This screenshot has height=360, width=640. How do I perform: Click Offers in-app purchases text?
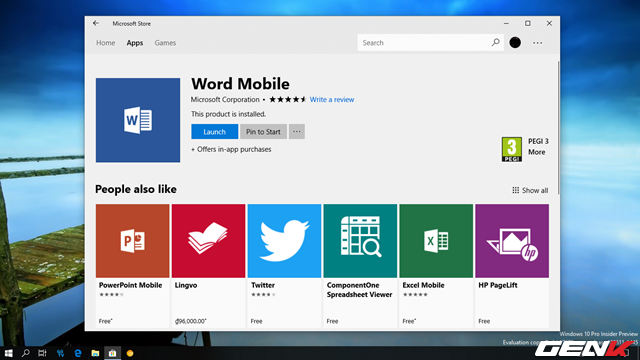pos(231,149)
